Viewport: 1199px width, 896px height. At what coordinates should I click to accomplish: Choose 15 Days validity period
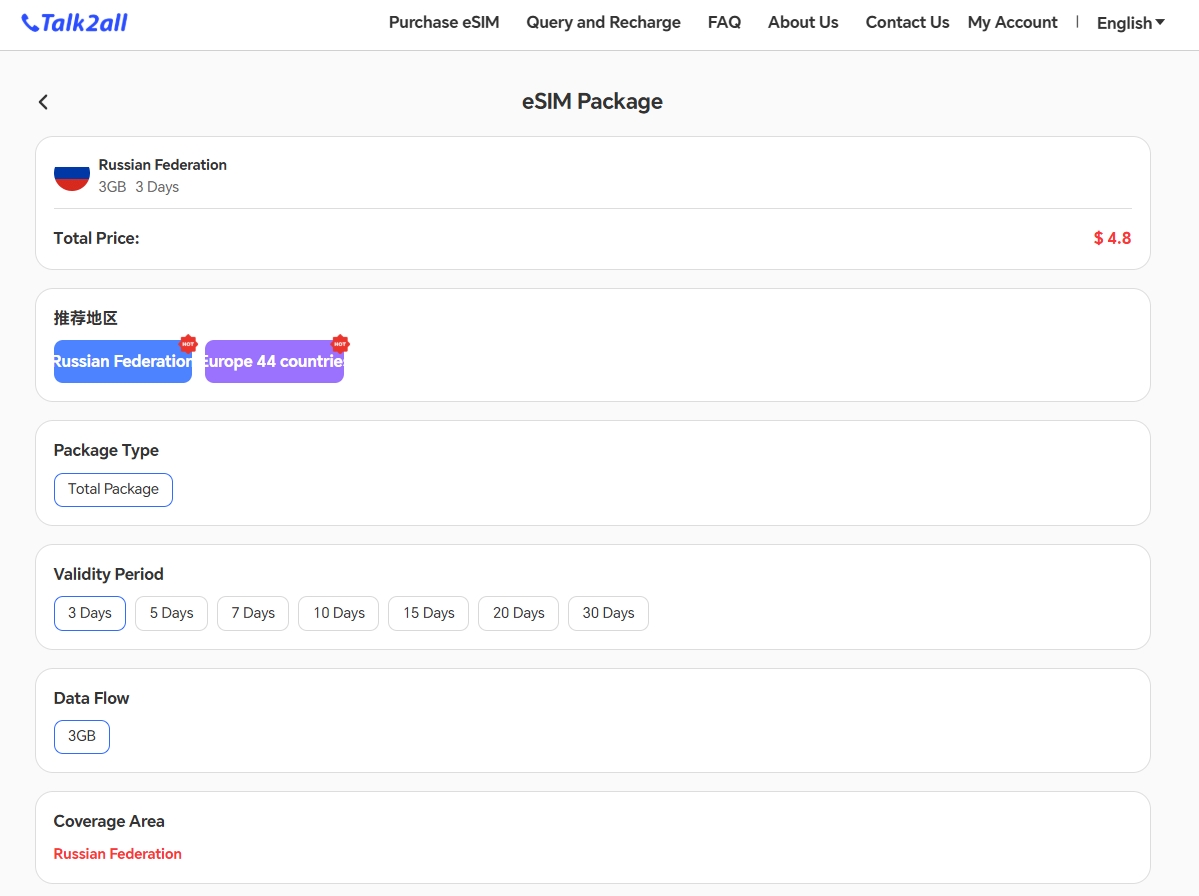[x=429, y=613]
